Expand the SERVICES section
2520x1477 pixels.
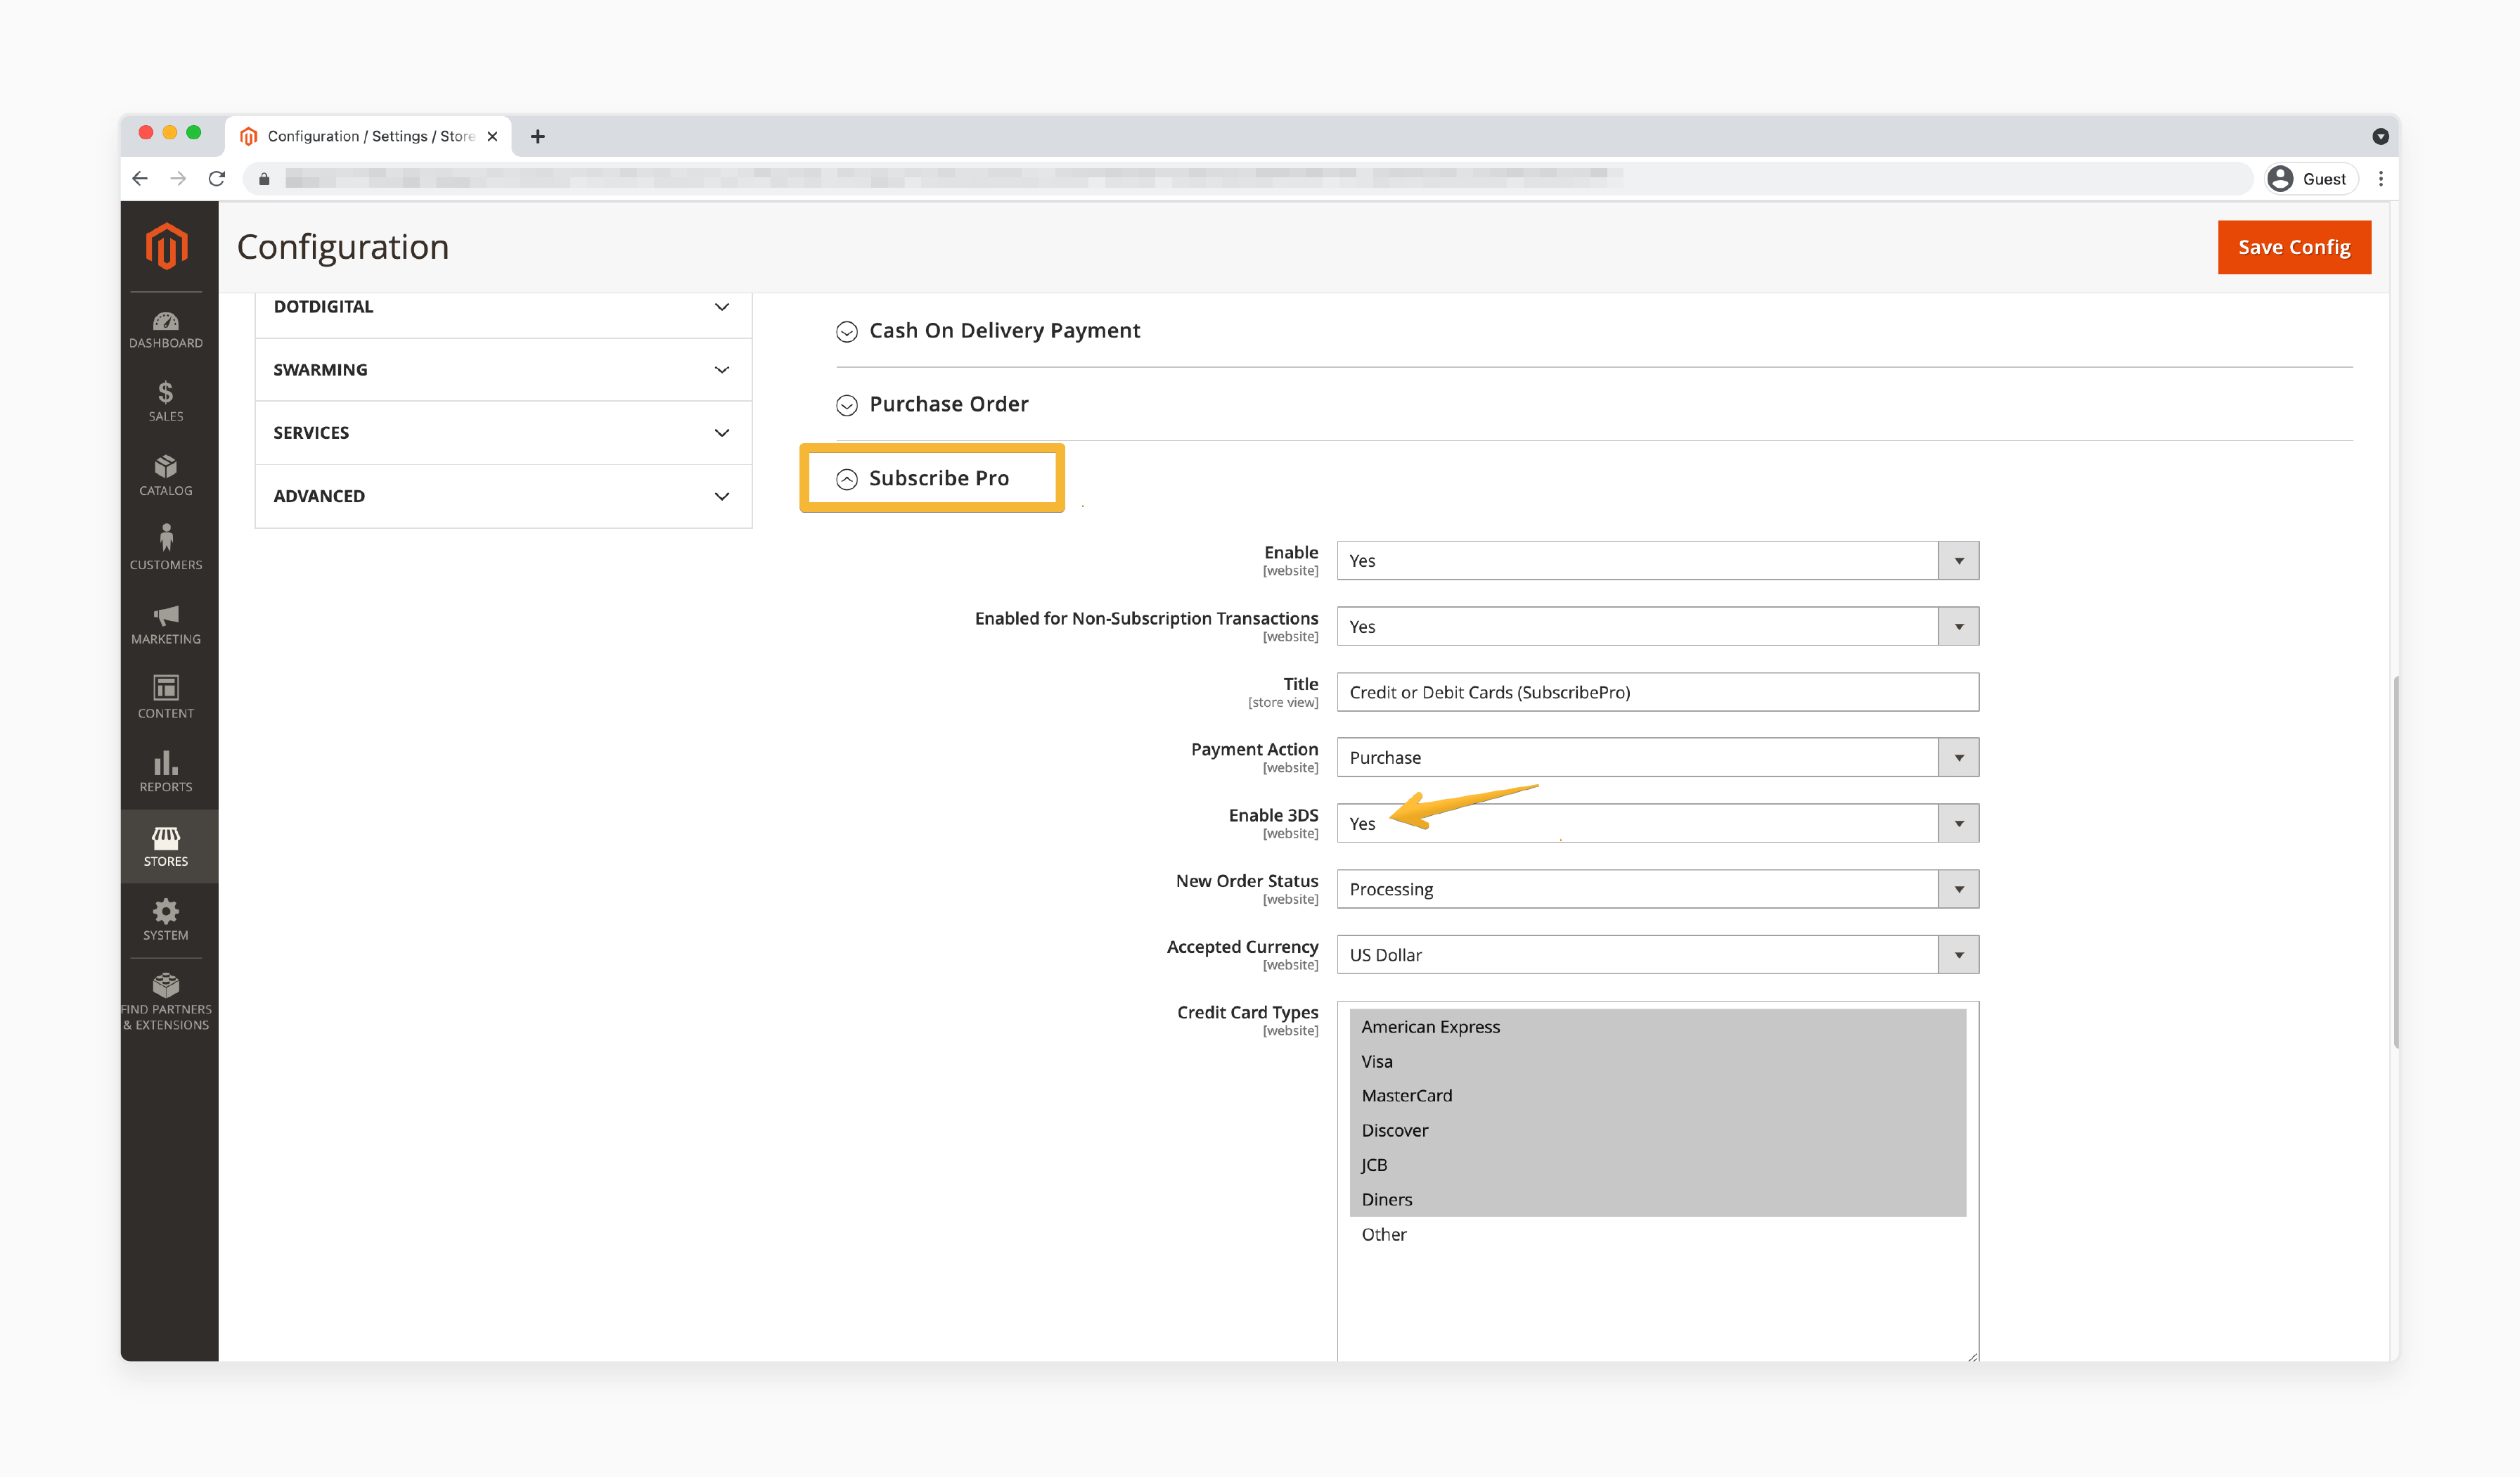coord(503,433)
